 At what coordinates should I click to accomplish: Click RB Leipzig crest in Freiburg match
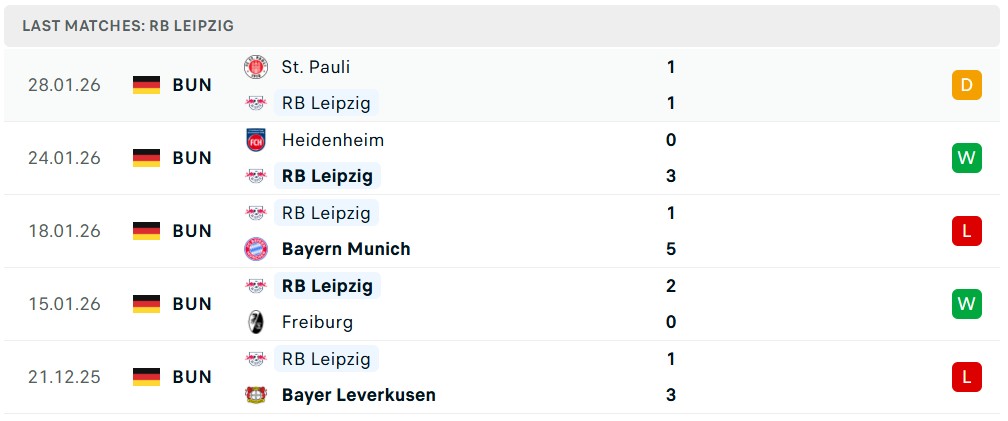[x=256, y=286]
